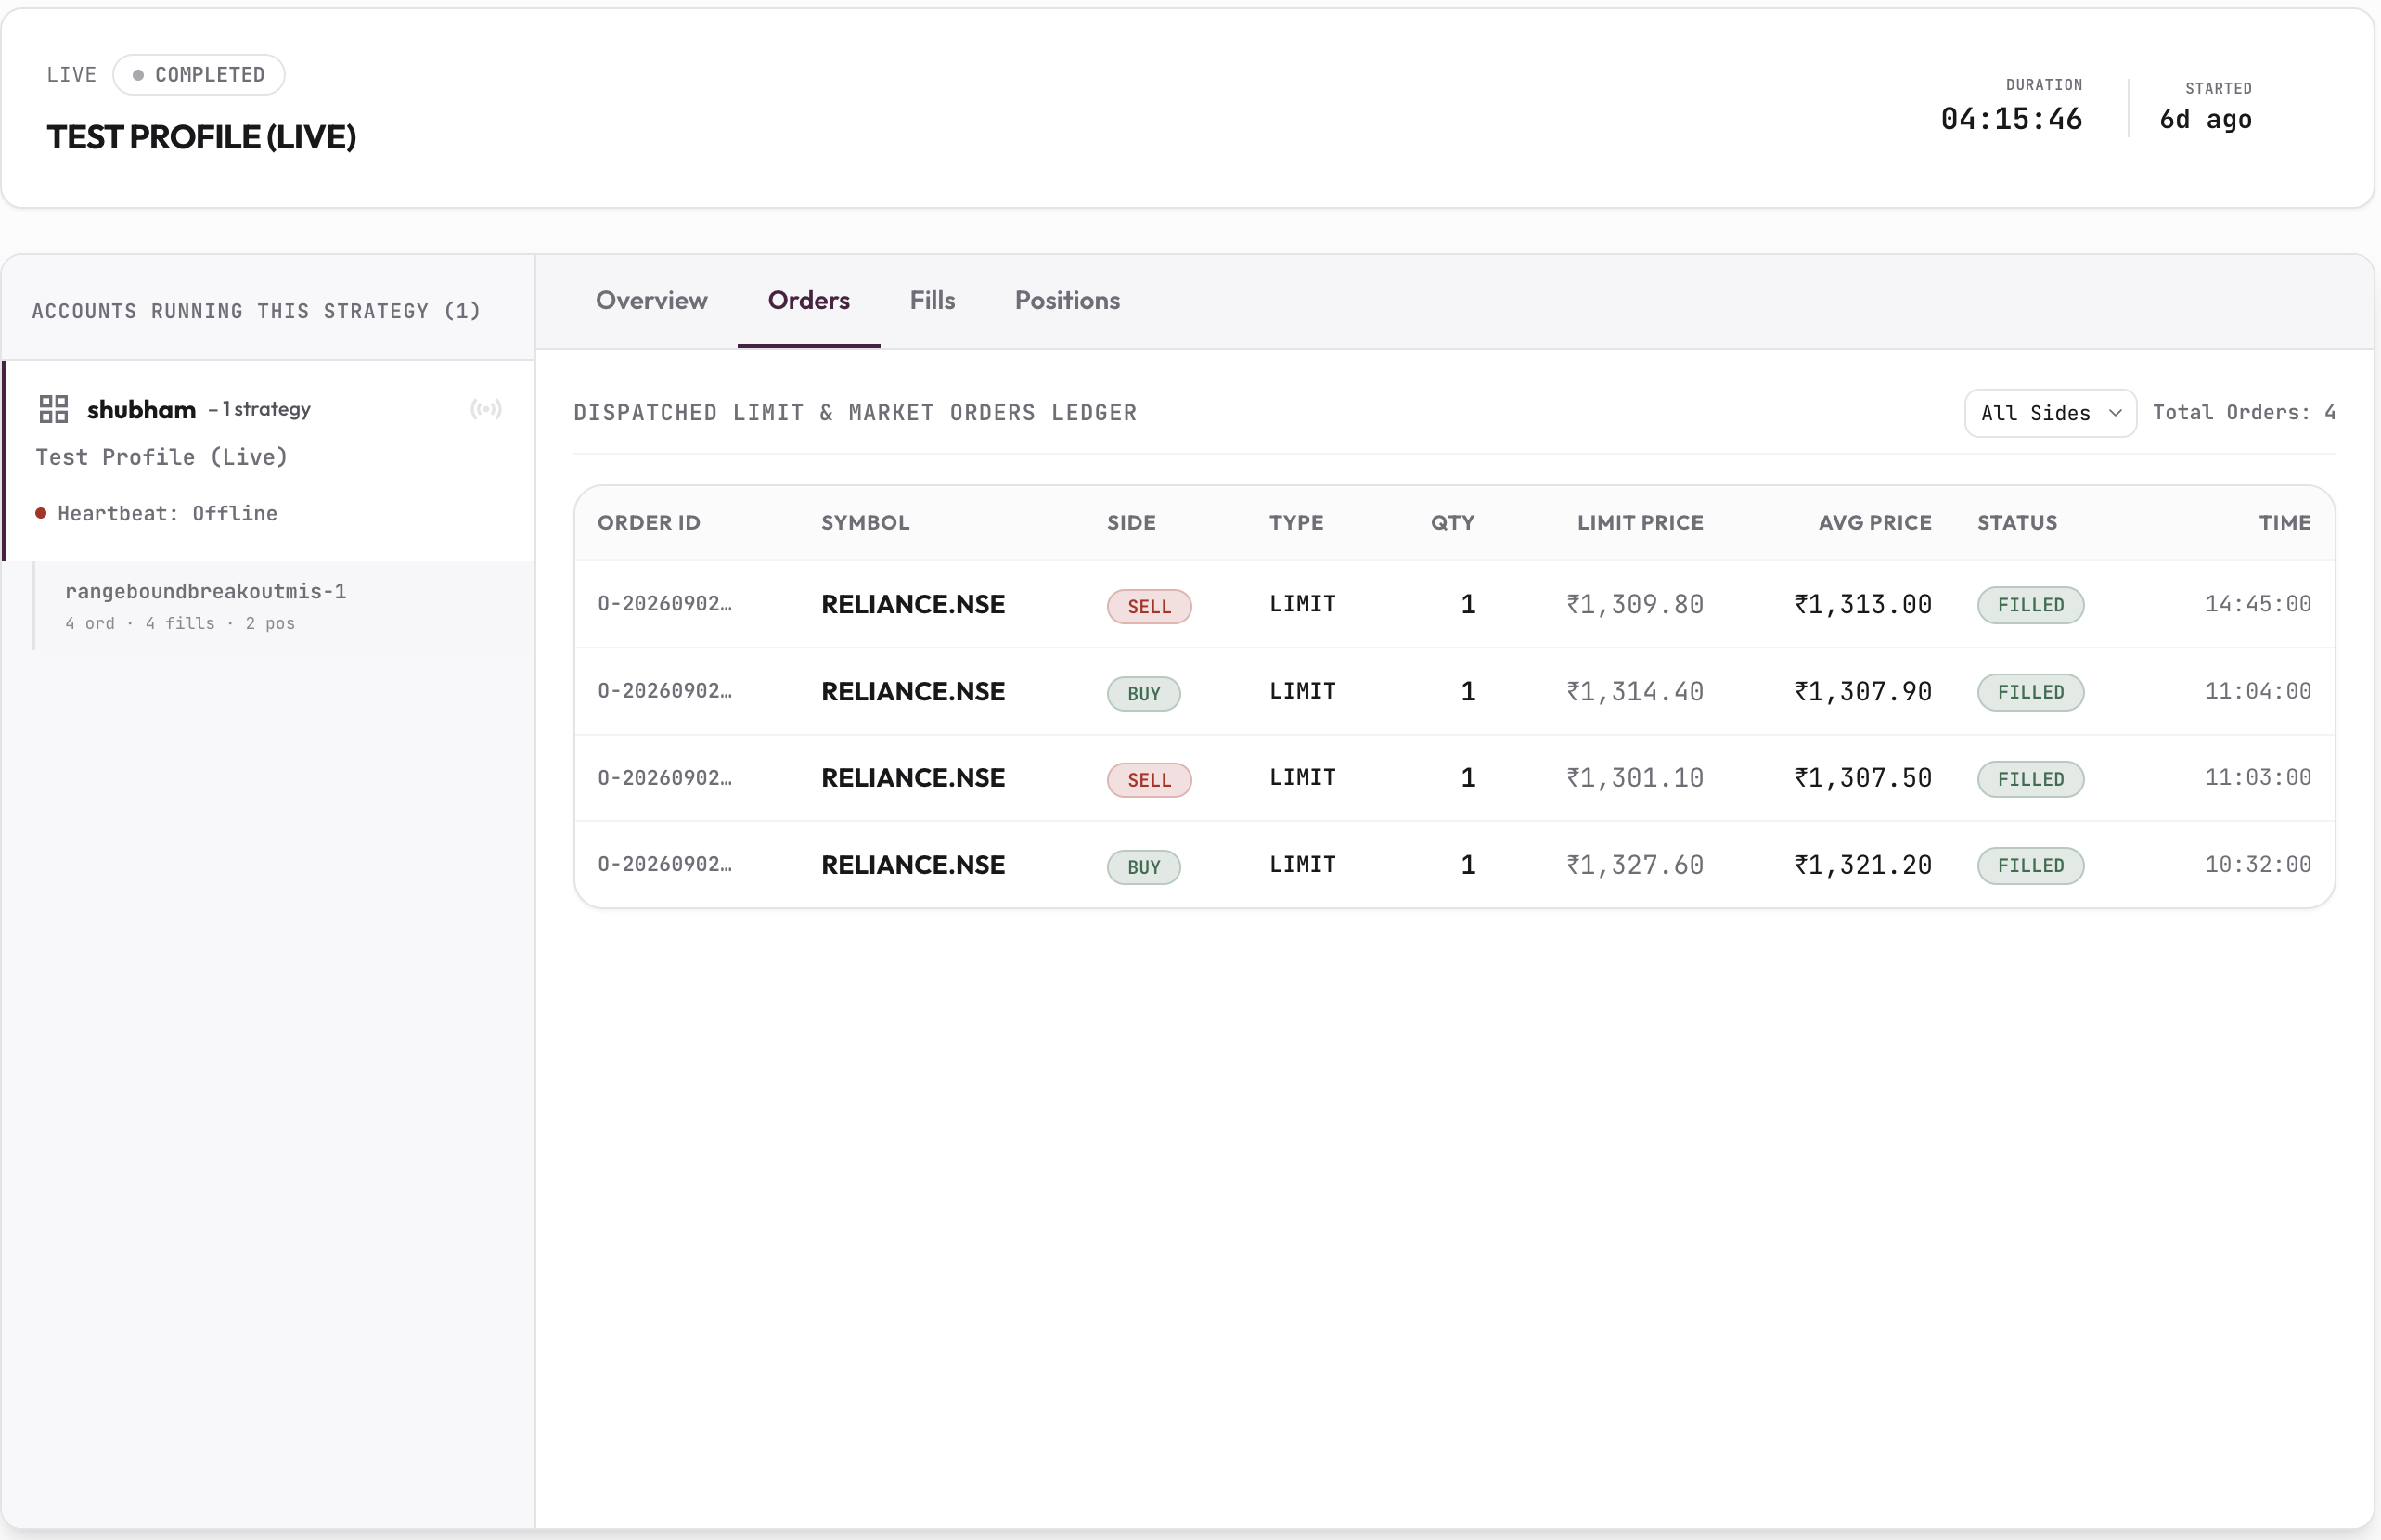
Task: Click the average price ₹1,321.20
Action: 1863,865
